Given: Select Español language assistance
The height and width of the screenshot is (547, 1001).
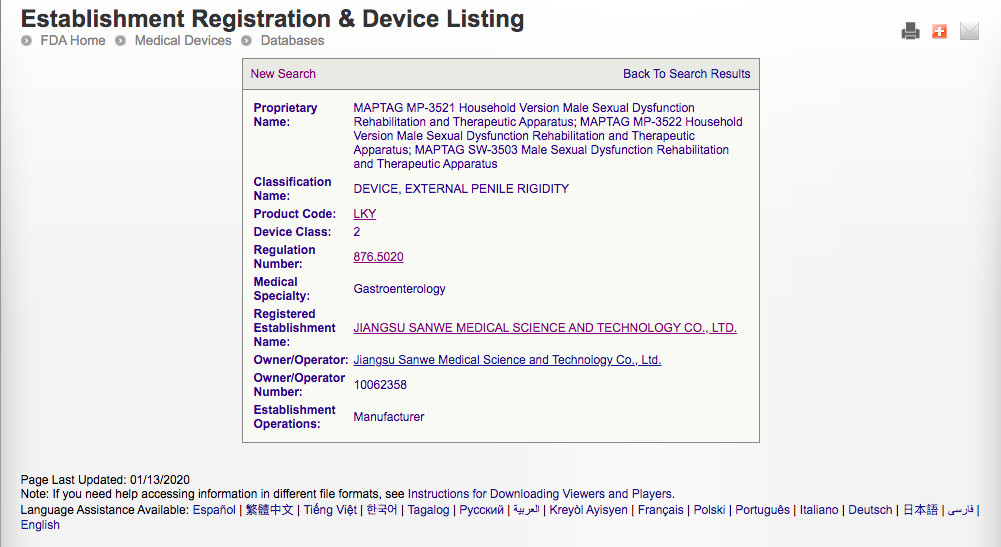Looking at the screenshot, I should coord(214,510).
